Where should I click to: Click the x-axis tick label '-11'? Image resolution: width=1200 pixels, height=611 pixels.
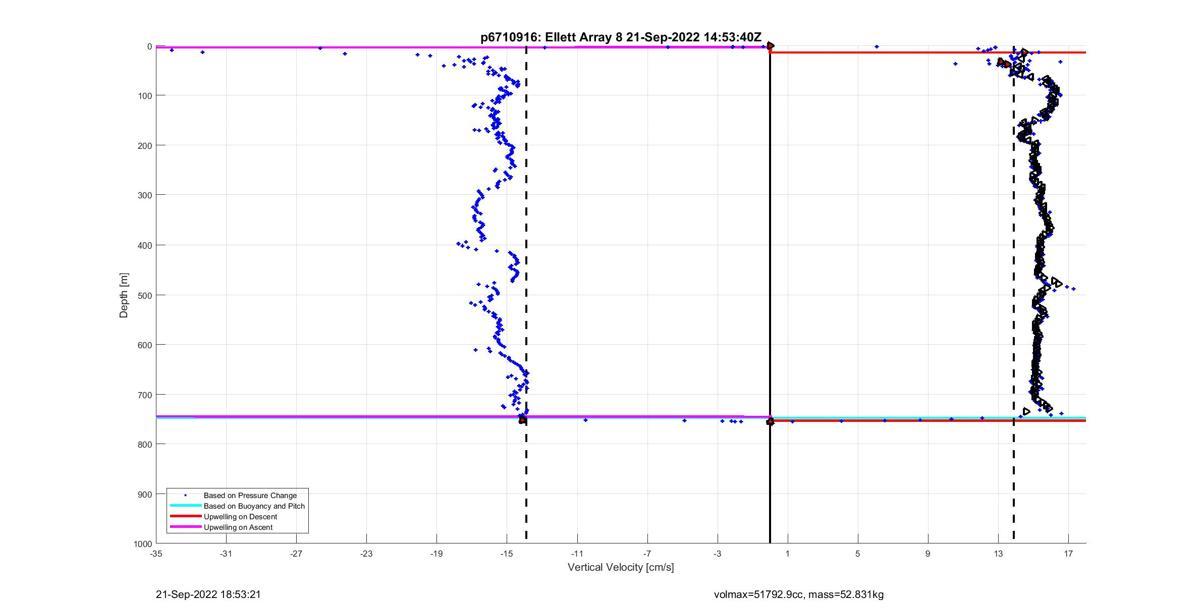pos(577,553)
